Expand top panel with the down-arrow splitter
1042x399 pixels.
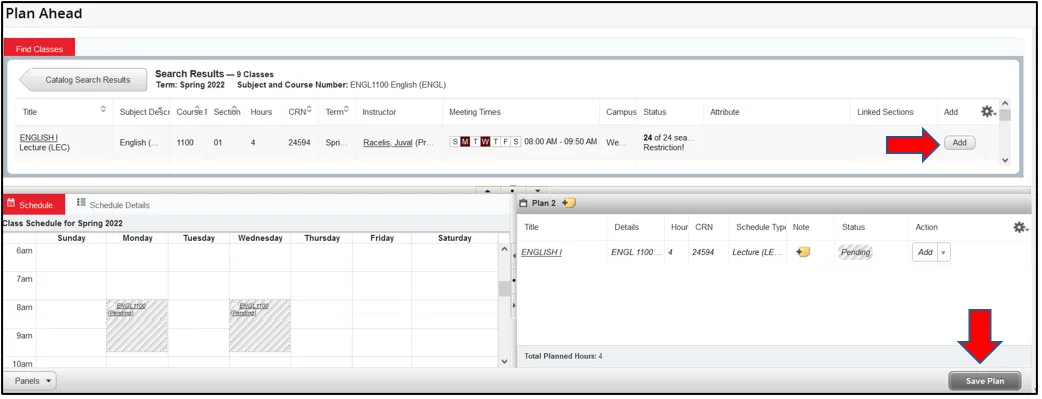(538, 191)
